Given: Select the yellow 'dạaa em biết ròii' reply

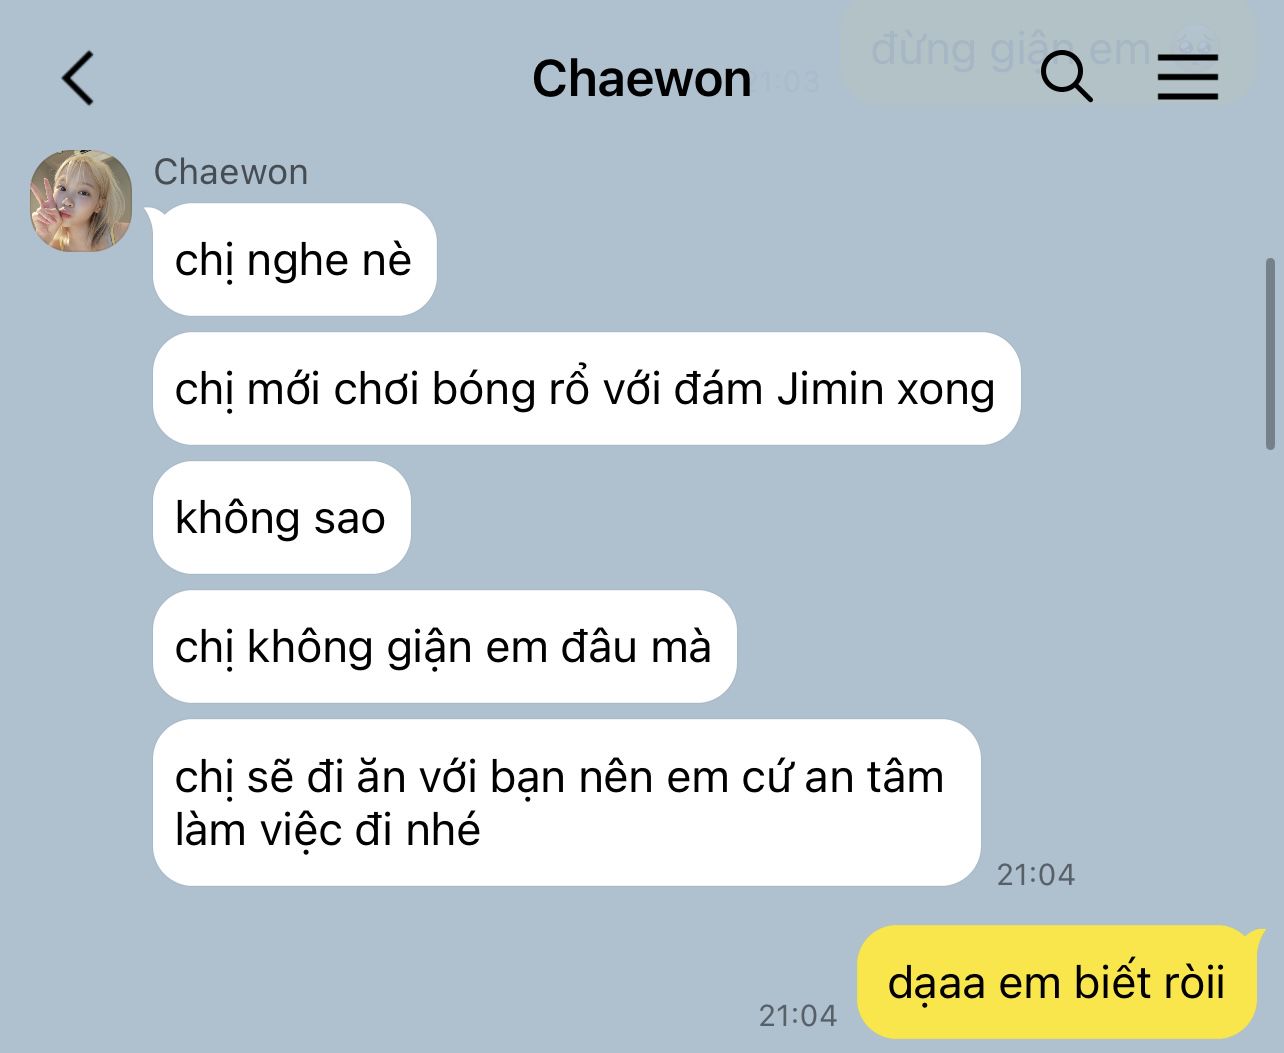Looking at the screenshot, I should [x=1056, y=983].
